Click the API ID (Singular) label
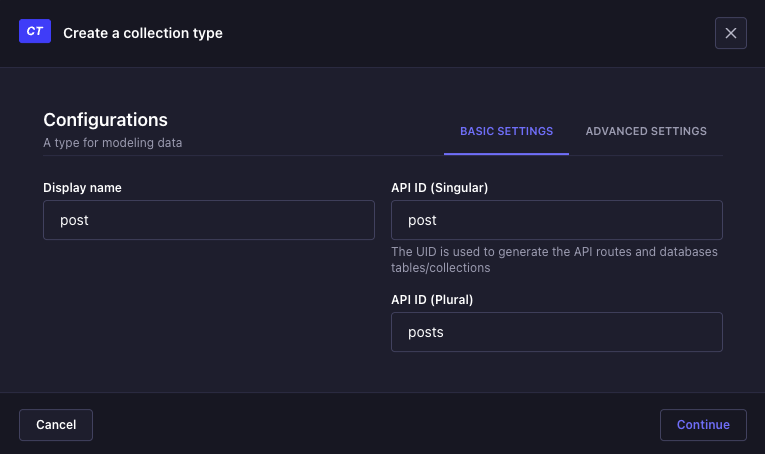 pyautogui.click(x=439, y=187)
